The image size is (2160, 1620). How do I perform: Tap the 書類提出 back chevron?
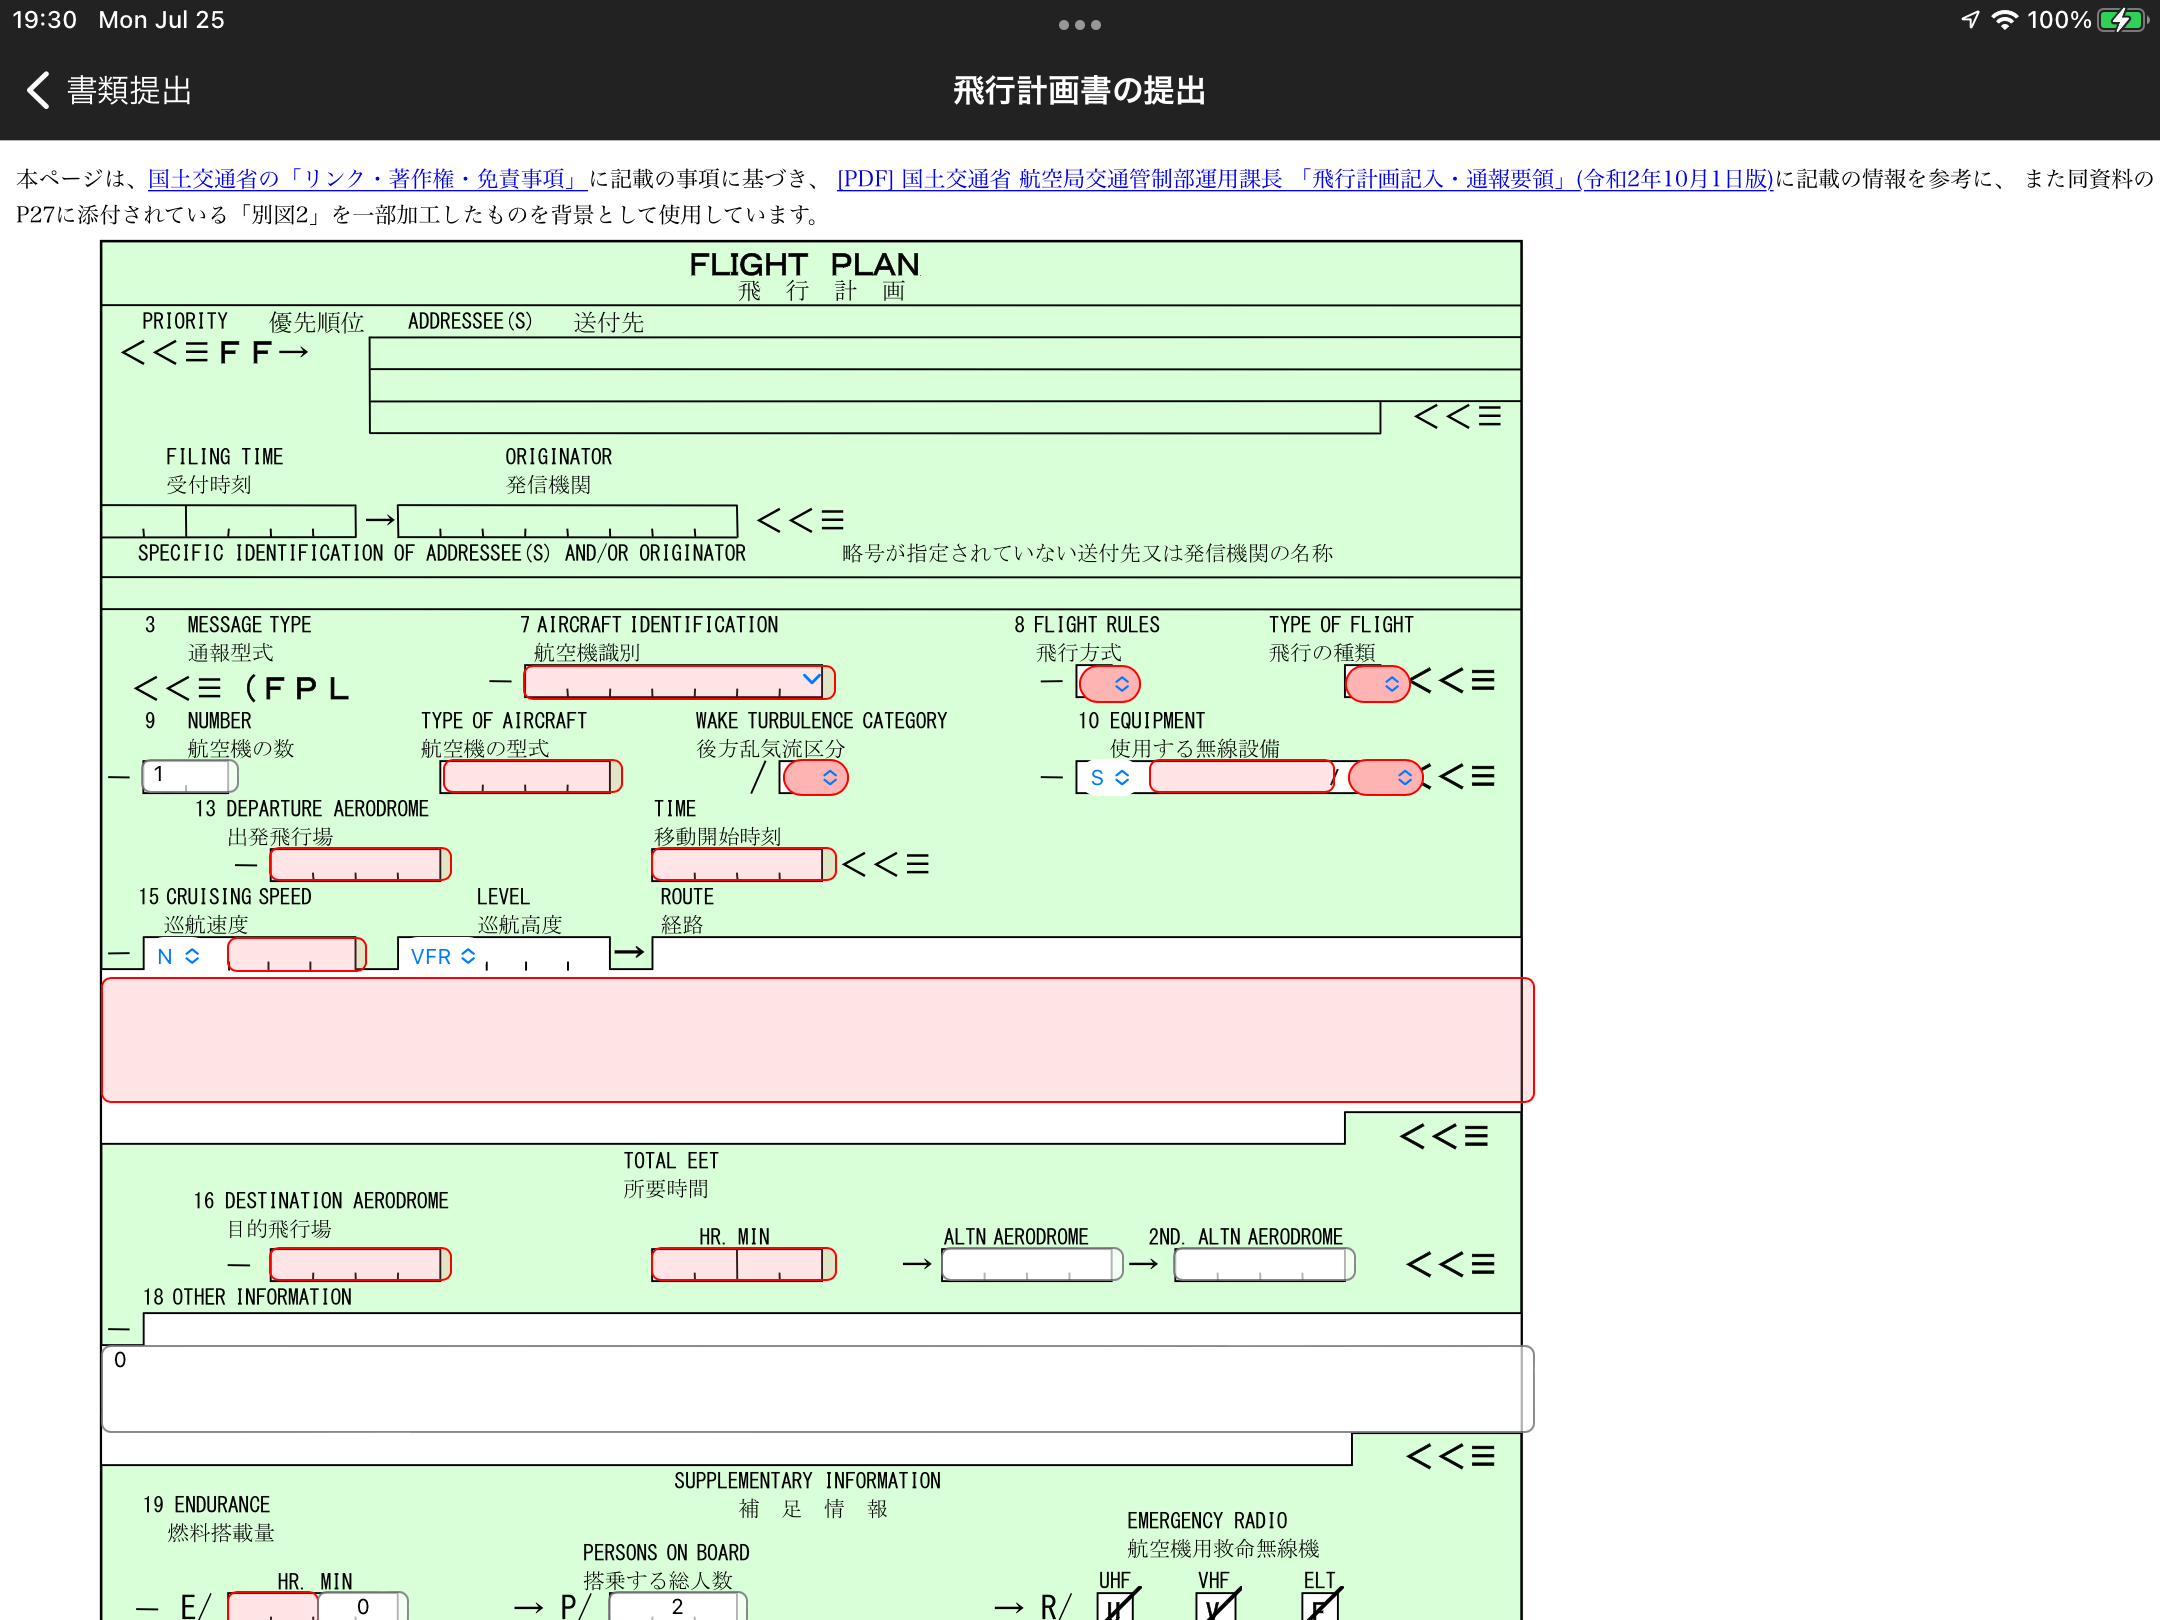pyautogui.click(x=40, y=90)
